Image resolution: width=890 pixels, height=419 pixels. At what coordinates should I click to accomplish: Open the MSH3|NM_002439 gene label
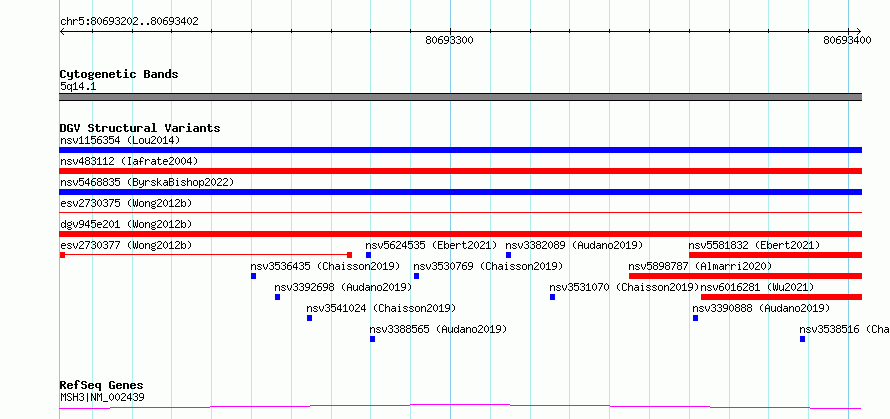pos(102,397)
